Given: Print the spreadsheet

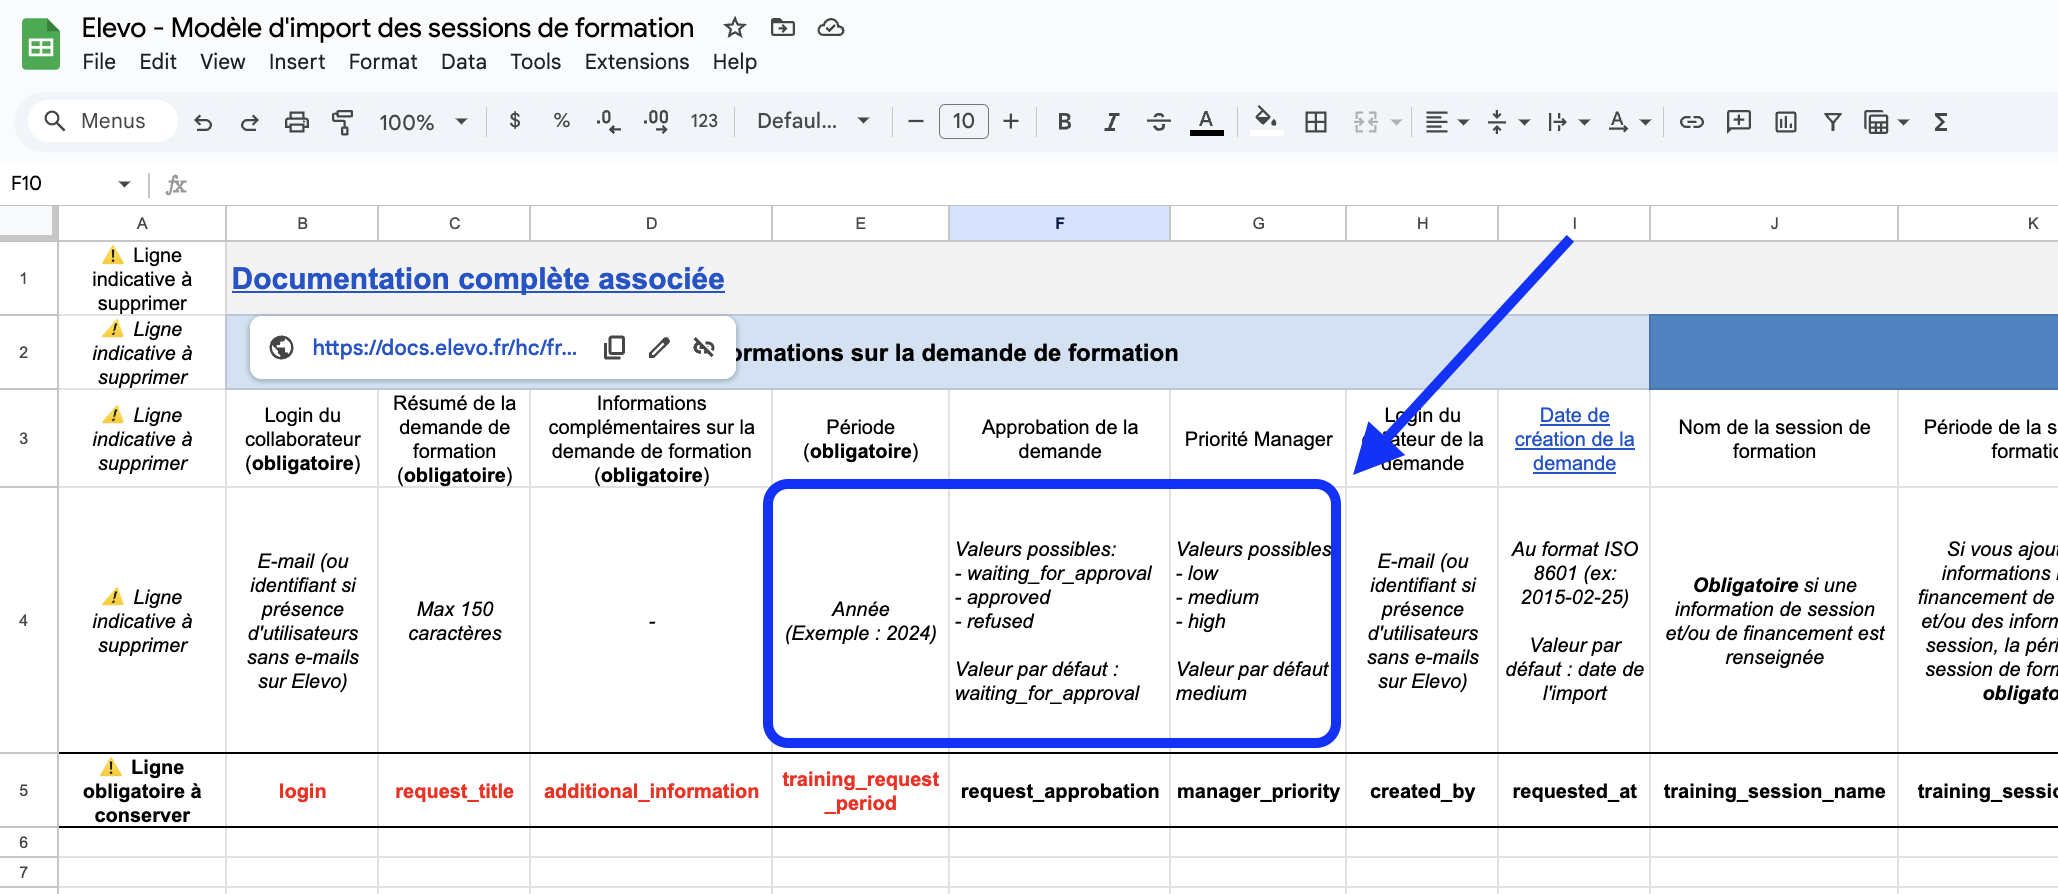Looking at the screenshot, I should [x=297, y=122].
